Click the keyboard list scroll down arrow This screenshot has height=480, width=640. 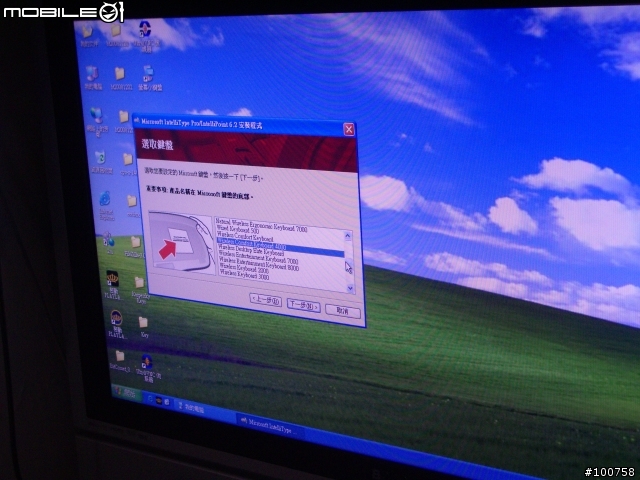tap(350, 288)
